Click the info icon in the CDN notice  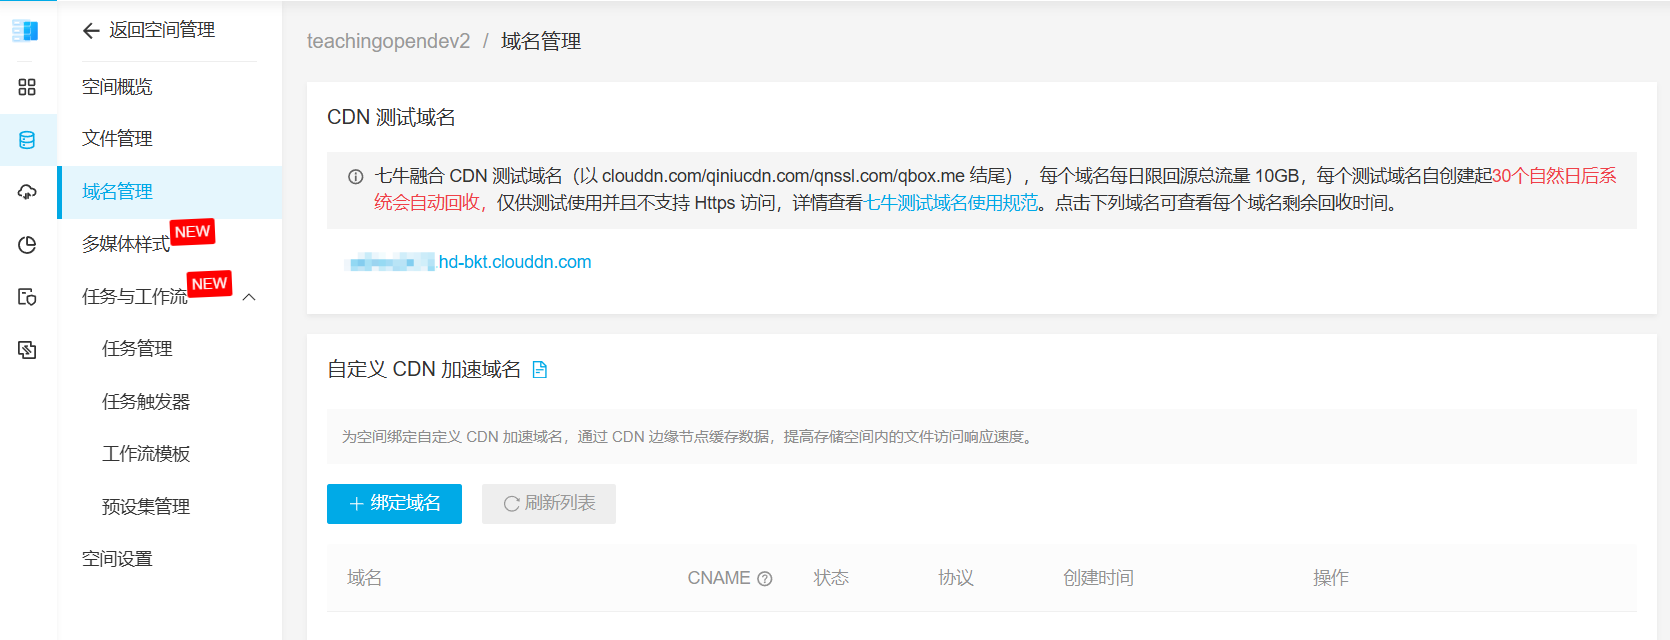[x=355, y=177]
